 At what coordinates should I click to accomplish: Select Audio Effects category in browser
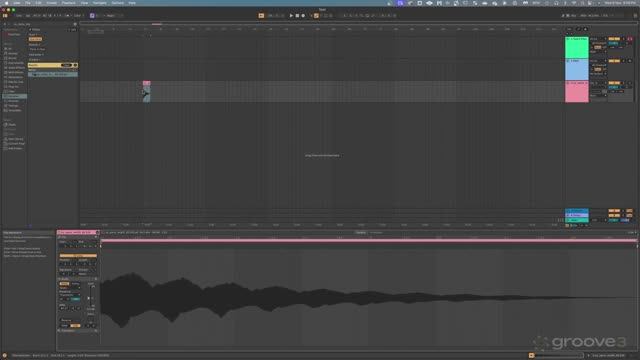[16, 68]
